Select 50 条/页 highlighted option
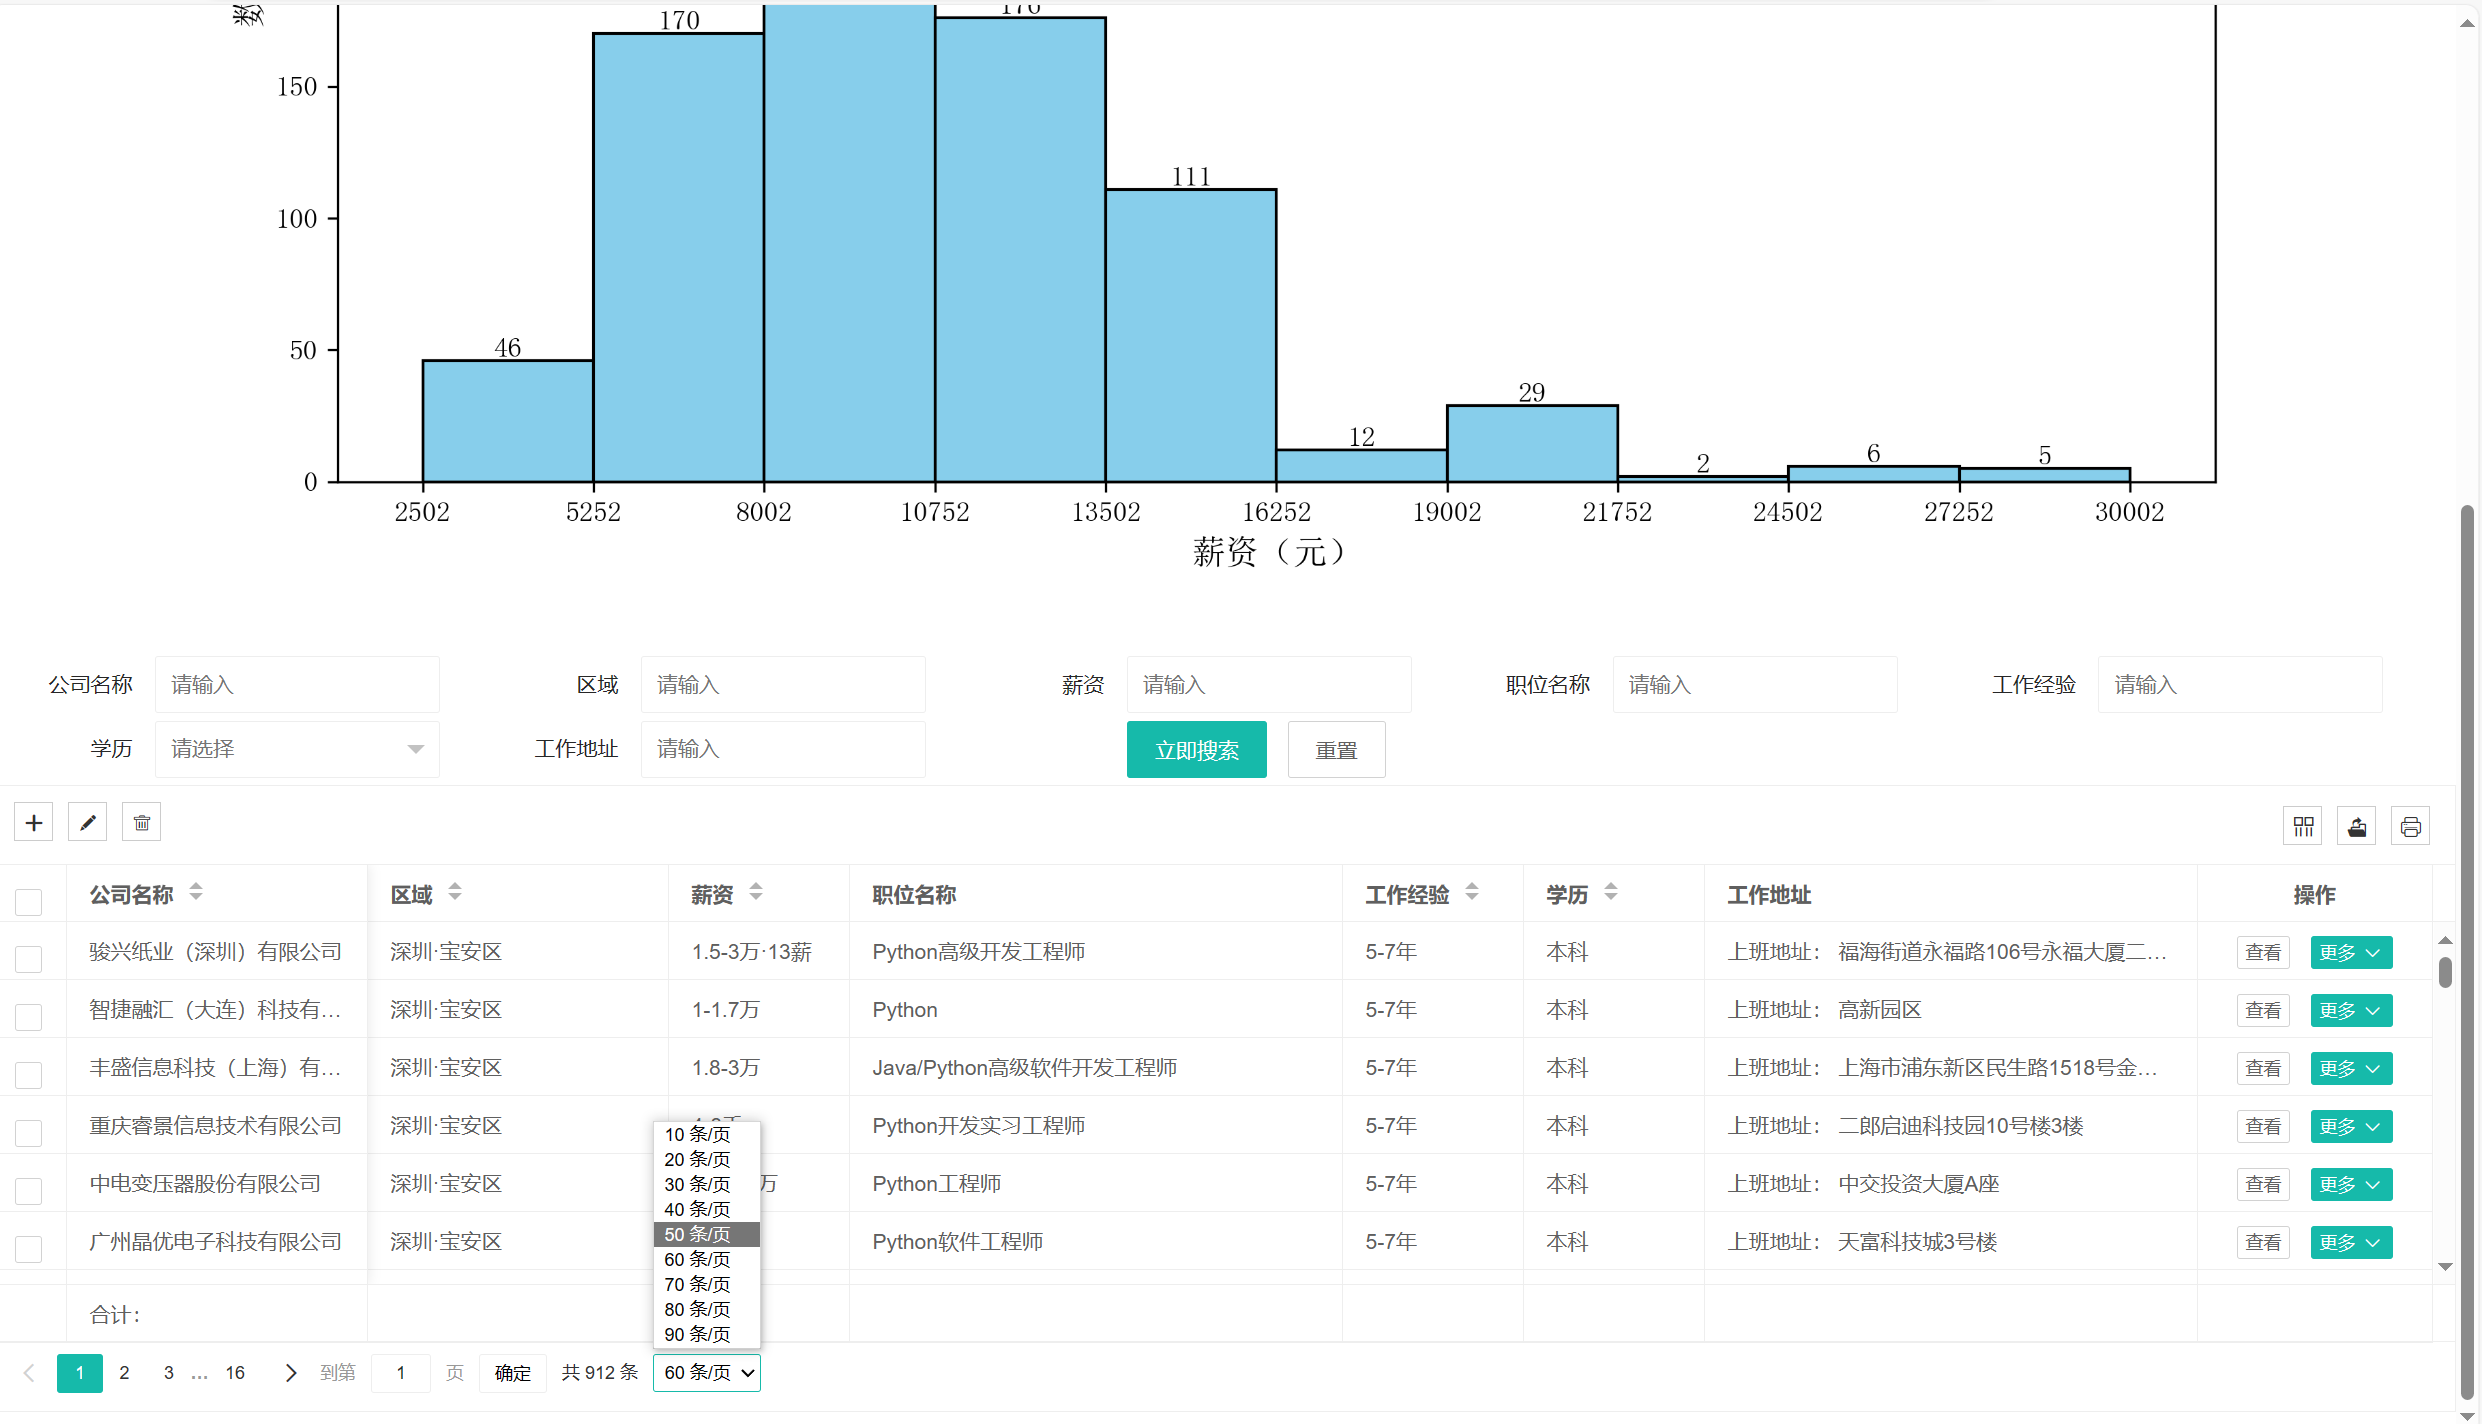Screen dimensions: 2482x1424 (707, 1234)
